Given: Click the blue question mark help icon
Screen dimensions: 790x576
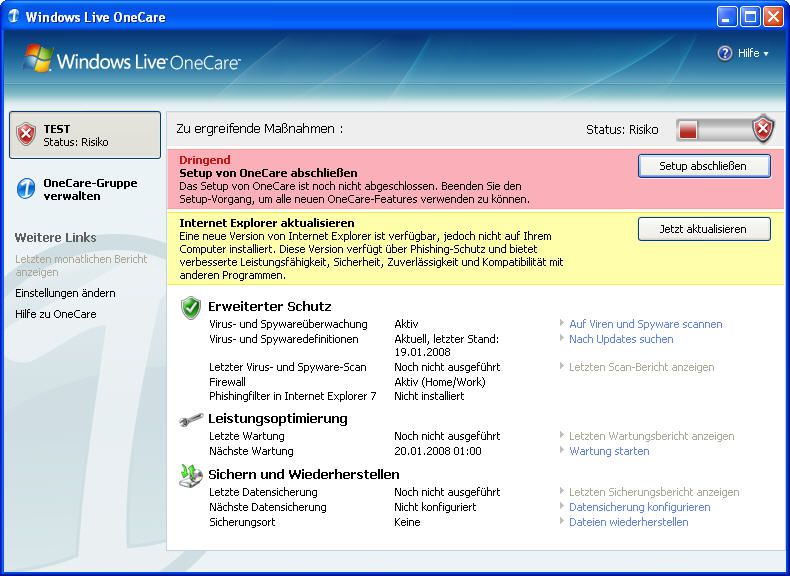Looking at the screenshot, I should [725, 53].
